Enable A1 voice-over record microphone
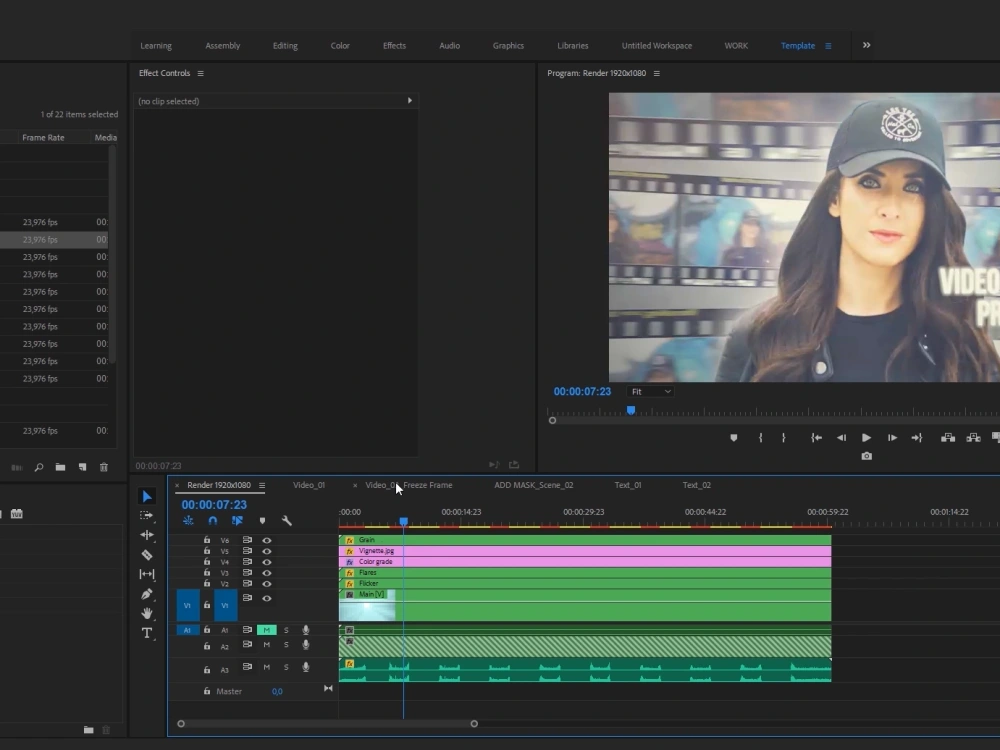The image size is (1000, 750). click(x=306, y=630)
